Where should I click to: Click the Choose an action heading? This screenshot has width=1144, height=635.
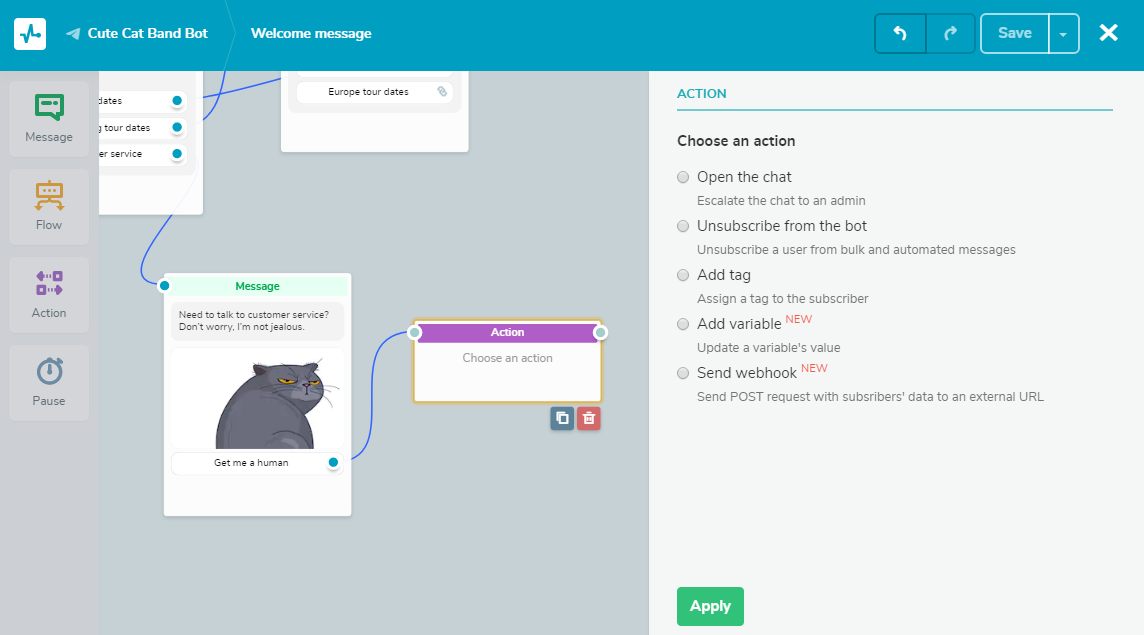pyautogui.click(x=736, y=141)
